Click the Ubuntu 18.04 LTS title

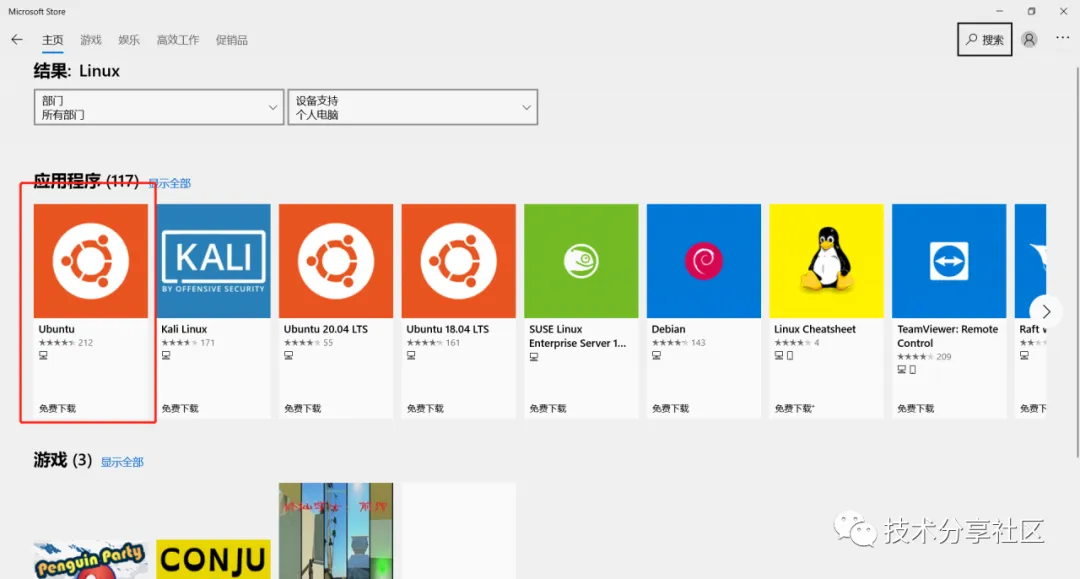(x=448, y=329)
